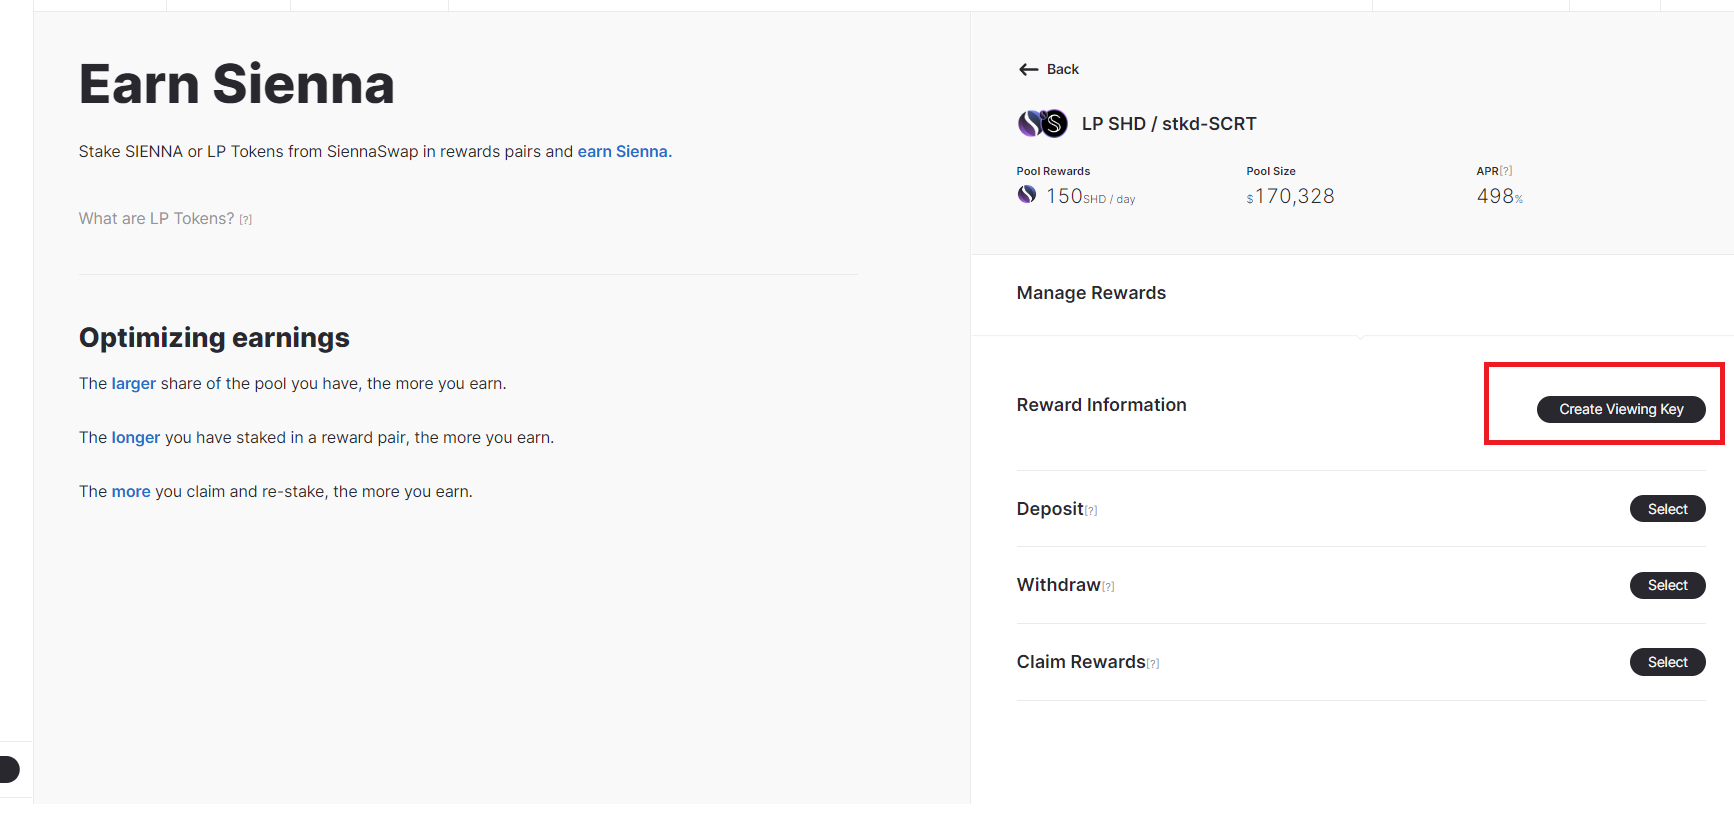Click the Reward Information heading
Screen dimensions: 1734x822
pos(1101,405)
